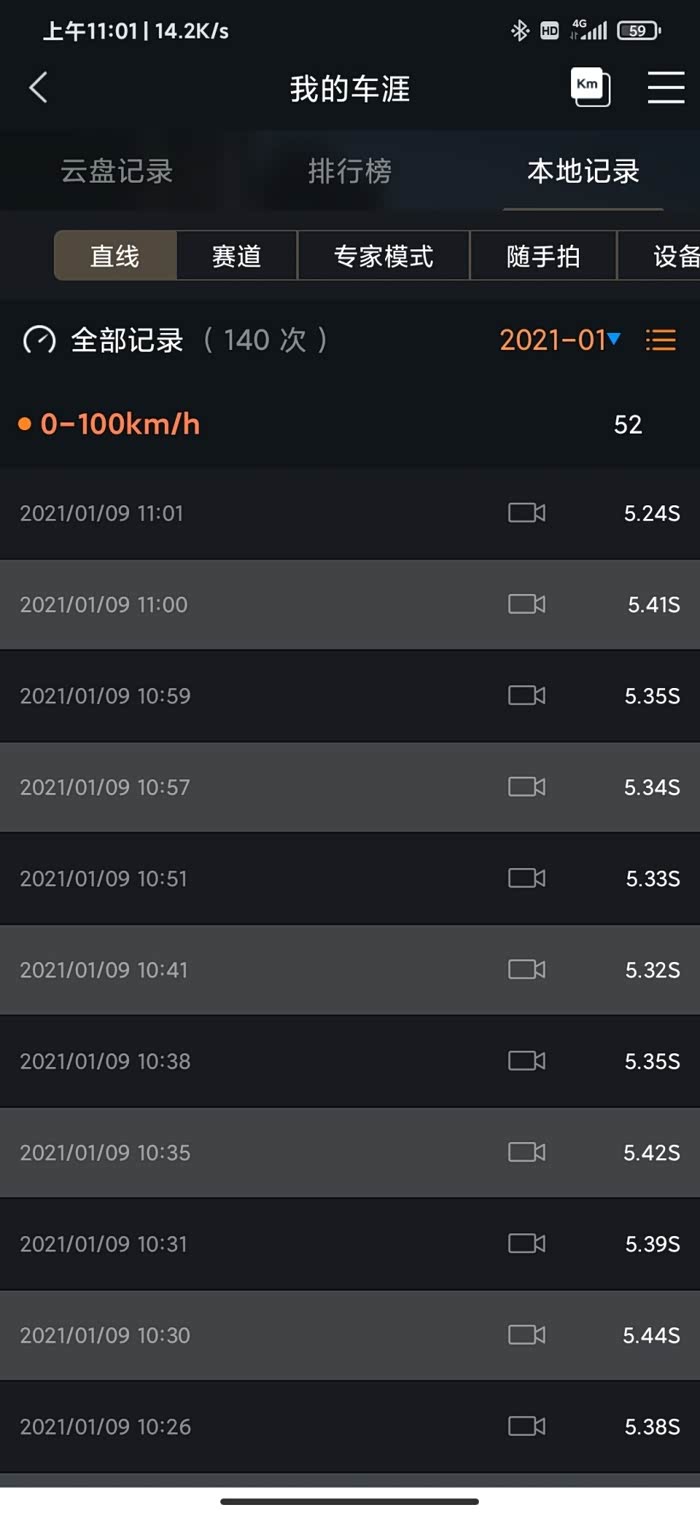Open video for 10:35 record

[x=526, y=1153]
